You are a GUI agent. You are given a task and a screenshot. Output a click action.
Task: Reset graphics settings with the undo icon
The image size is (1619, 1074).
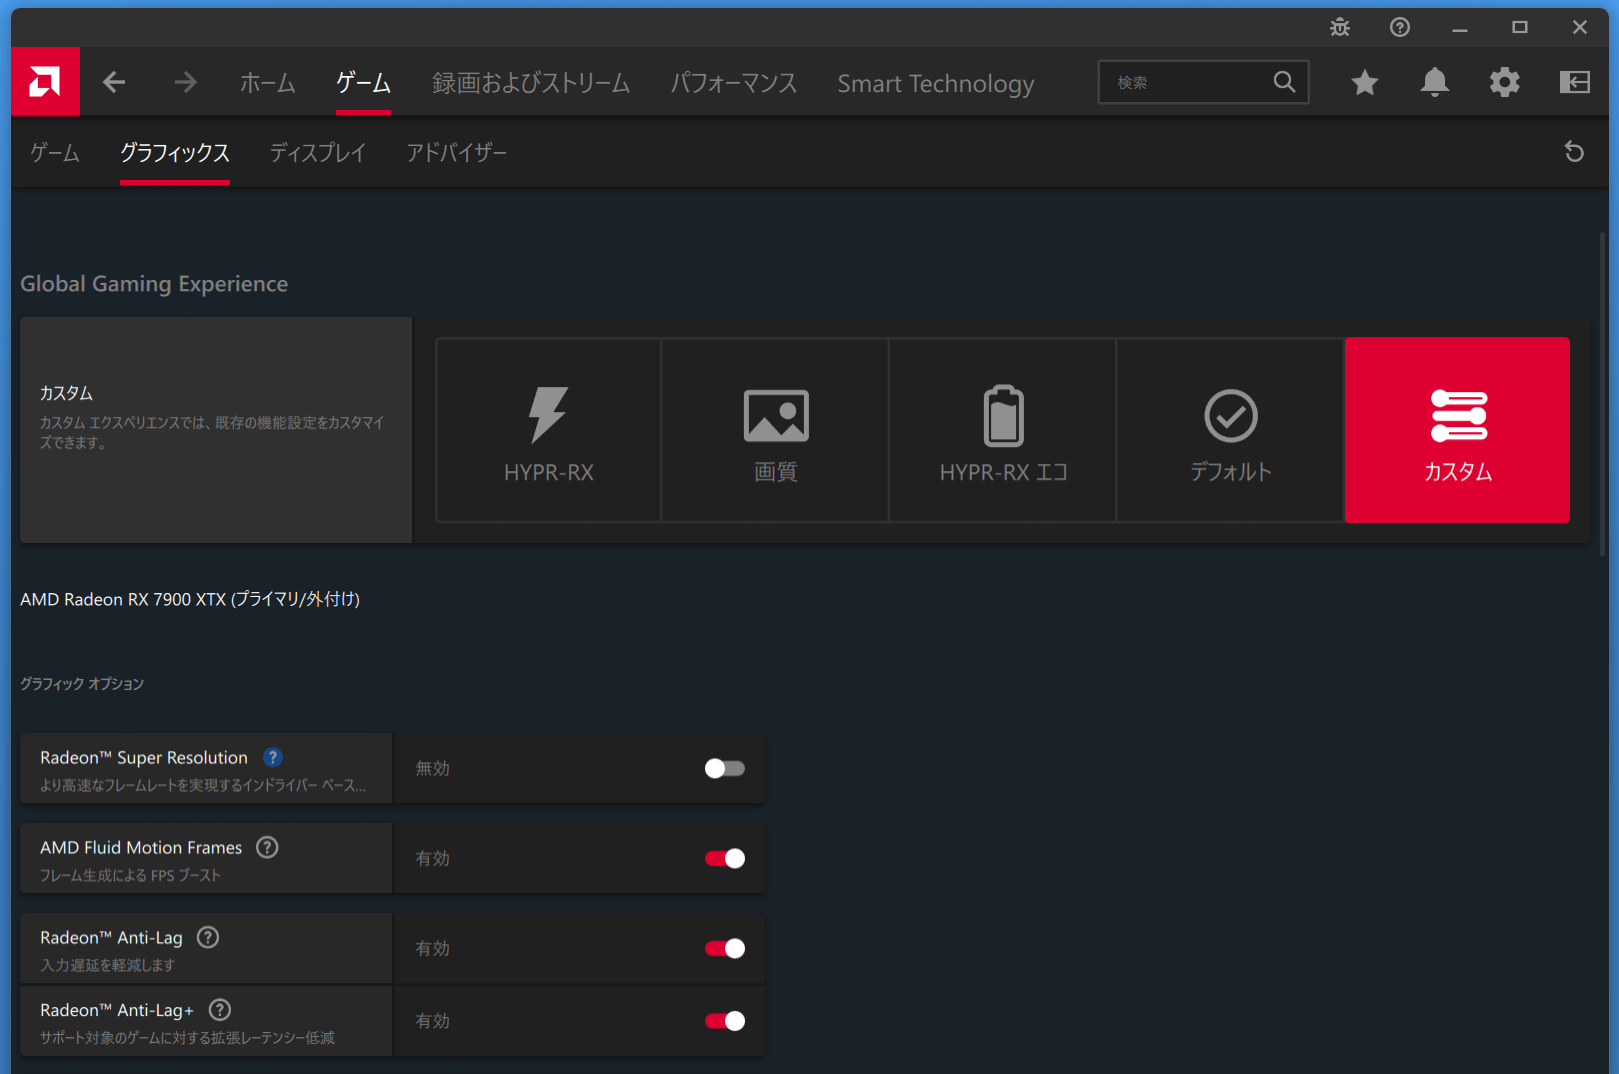click(x=1574, y=152)
